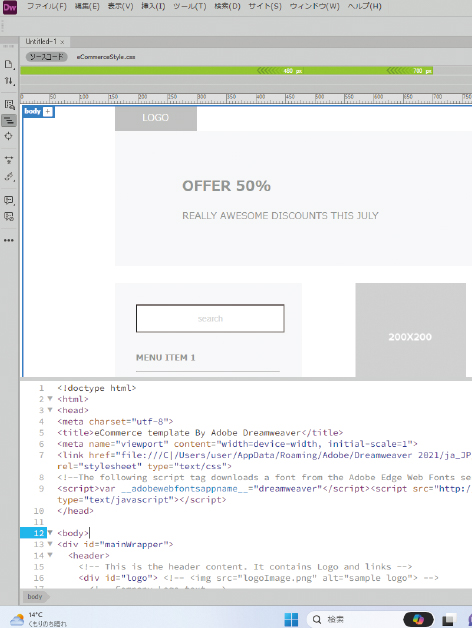Viewport: 472px width, 628px height.
Task: Click the collapse selection icon in left toolbar
Action: tap(9, 160)
